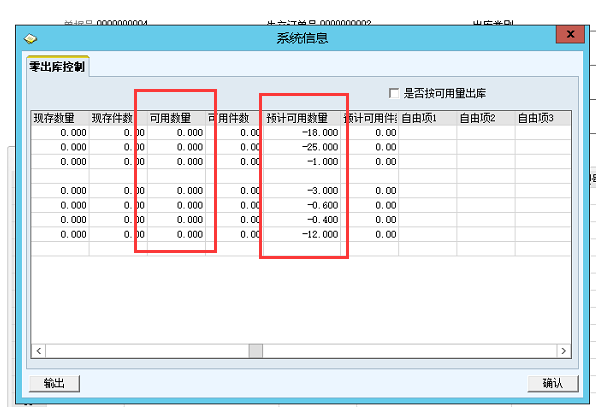The height and width of the screenshot is (407, 596).
Task: Click the 输出 button
Action: click(54, 383)
